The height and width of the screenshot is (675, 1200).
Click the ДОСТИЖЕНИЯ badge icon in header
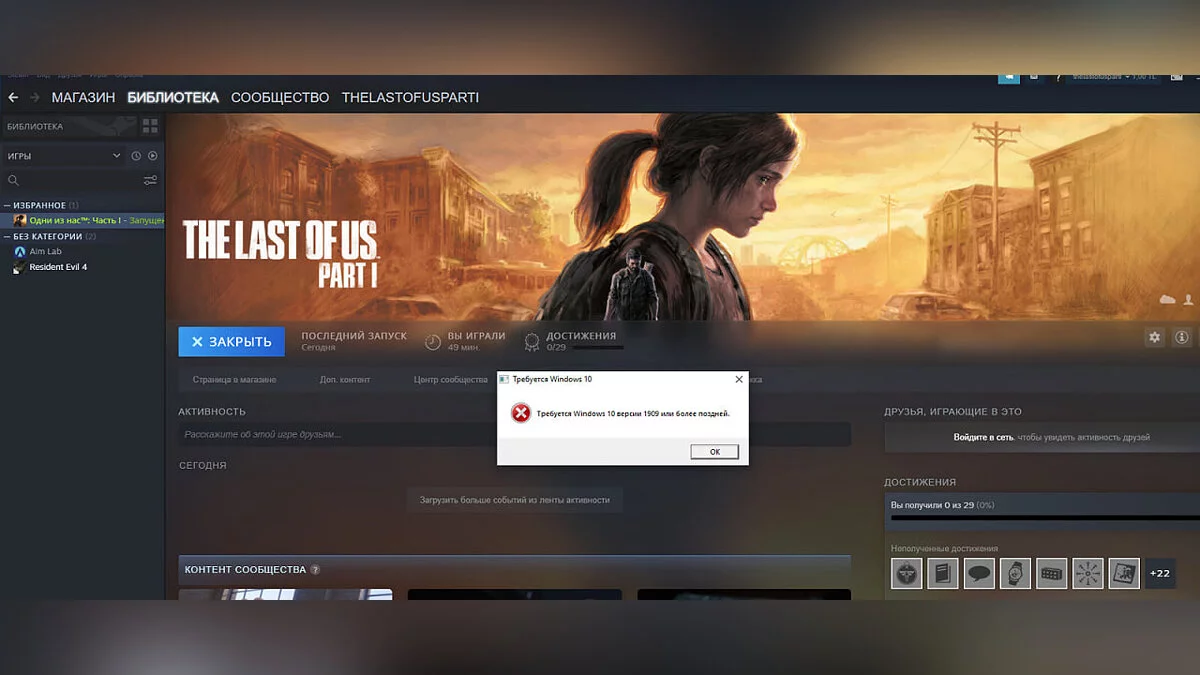coord(532,342)
